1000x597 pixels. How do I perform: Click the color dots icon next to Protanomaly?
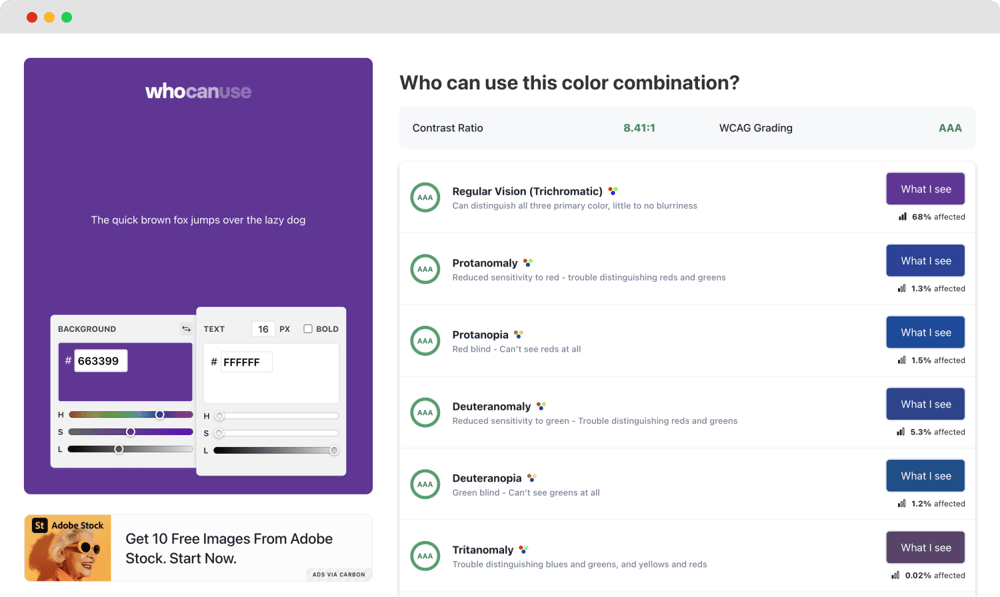coord(528,263)
